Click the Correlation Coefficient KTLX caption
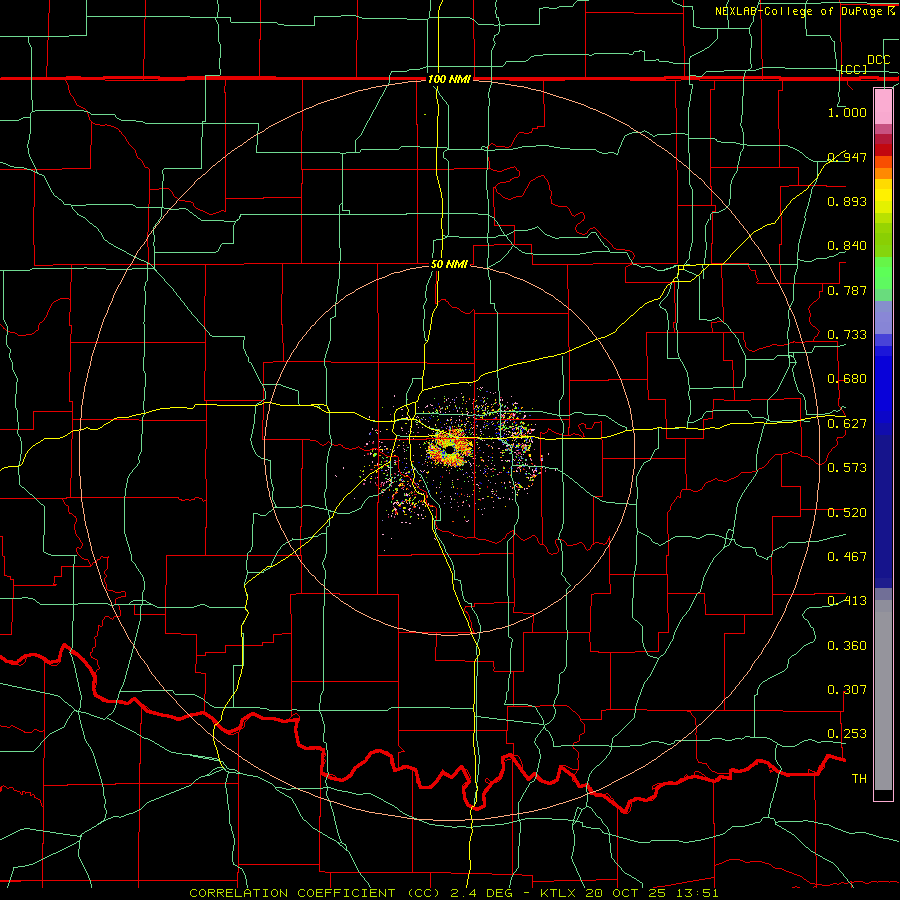The image size is (900, 900). (453, 893)
